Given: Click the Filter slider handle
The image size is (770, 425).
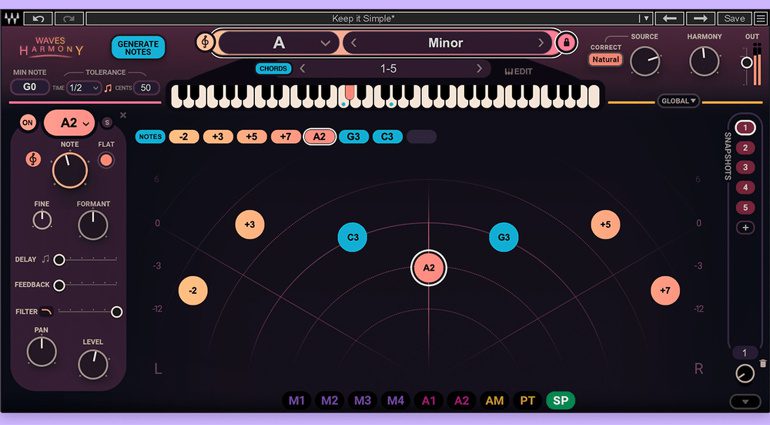Looking at the screenshot, I should pos(117,312).
